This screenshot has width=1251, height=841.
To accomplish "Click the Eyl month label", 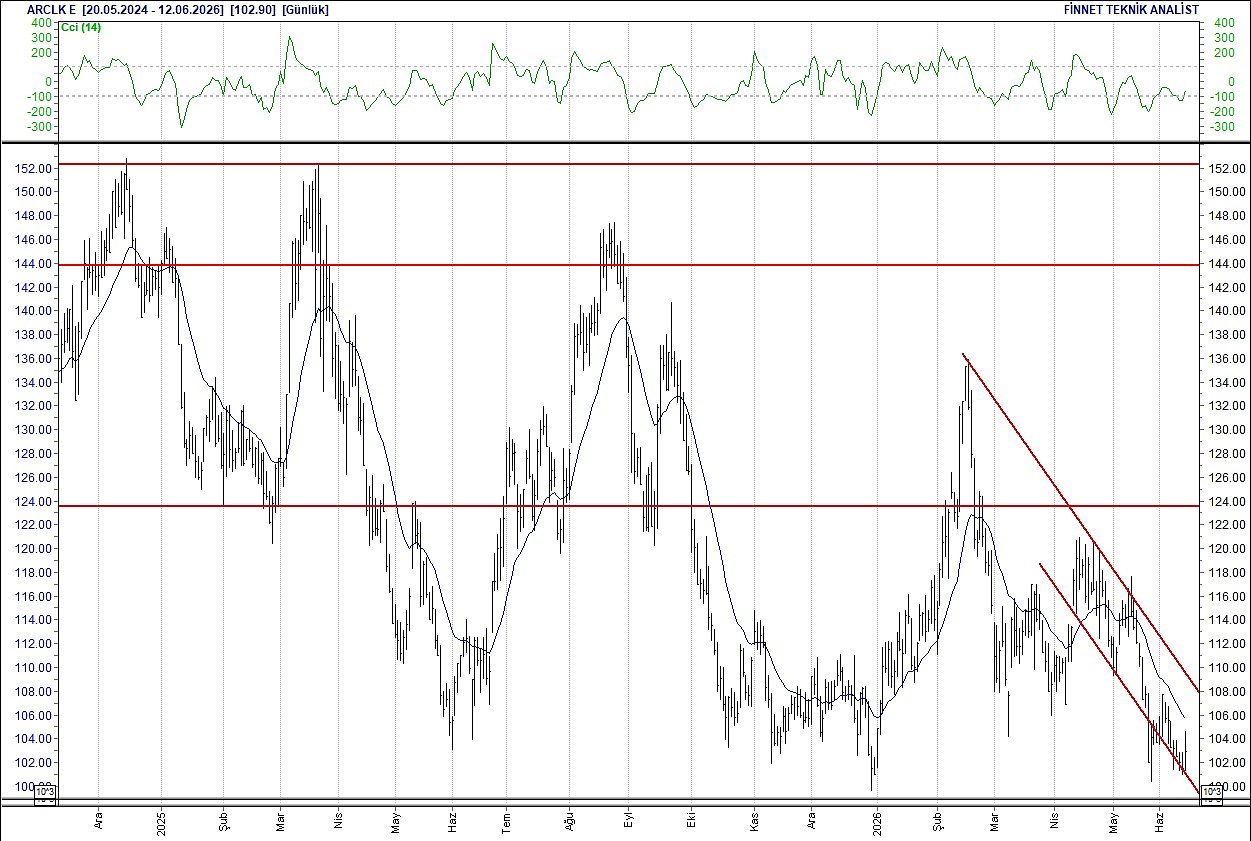I will 629,818.
